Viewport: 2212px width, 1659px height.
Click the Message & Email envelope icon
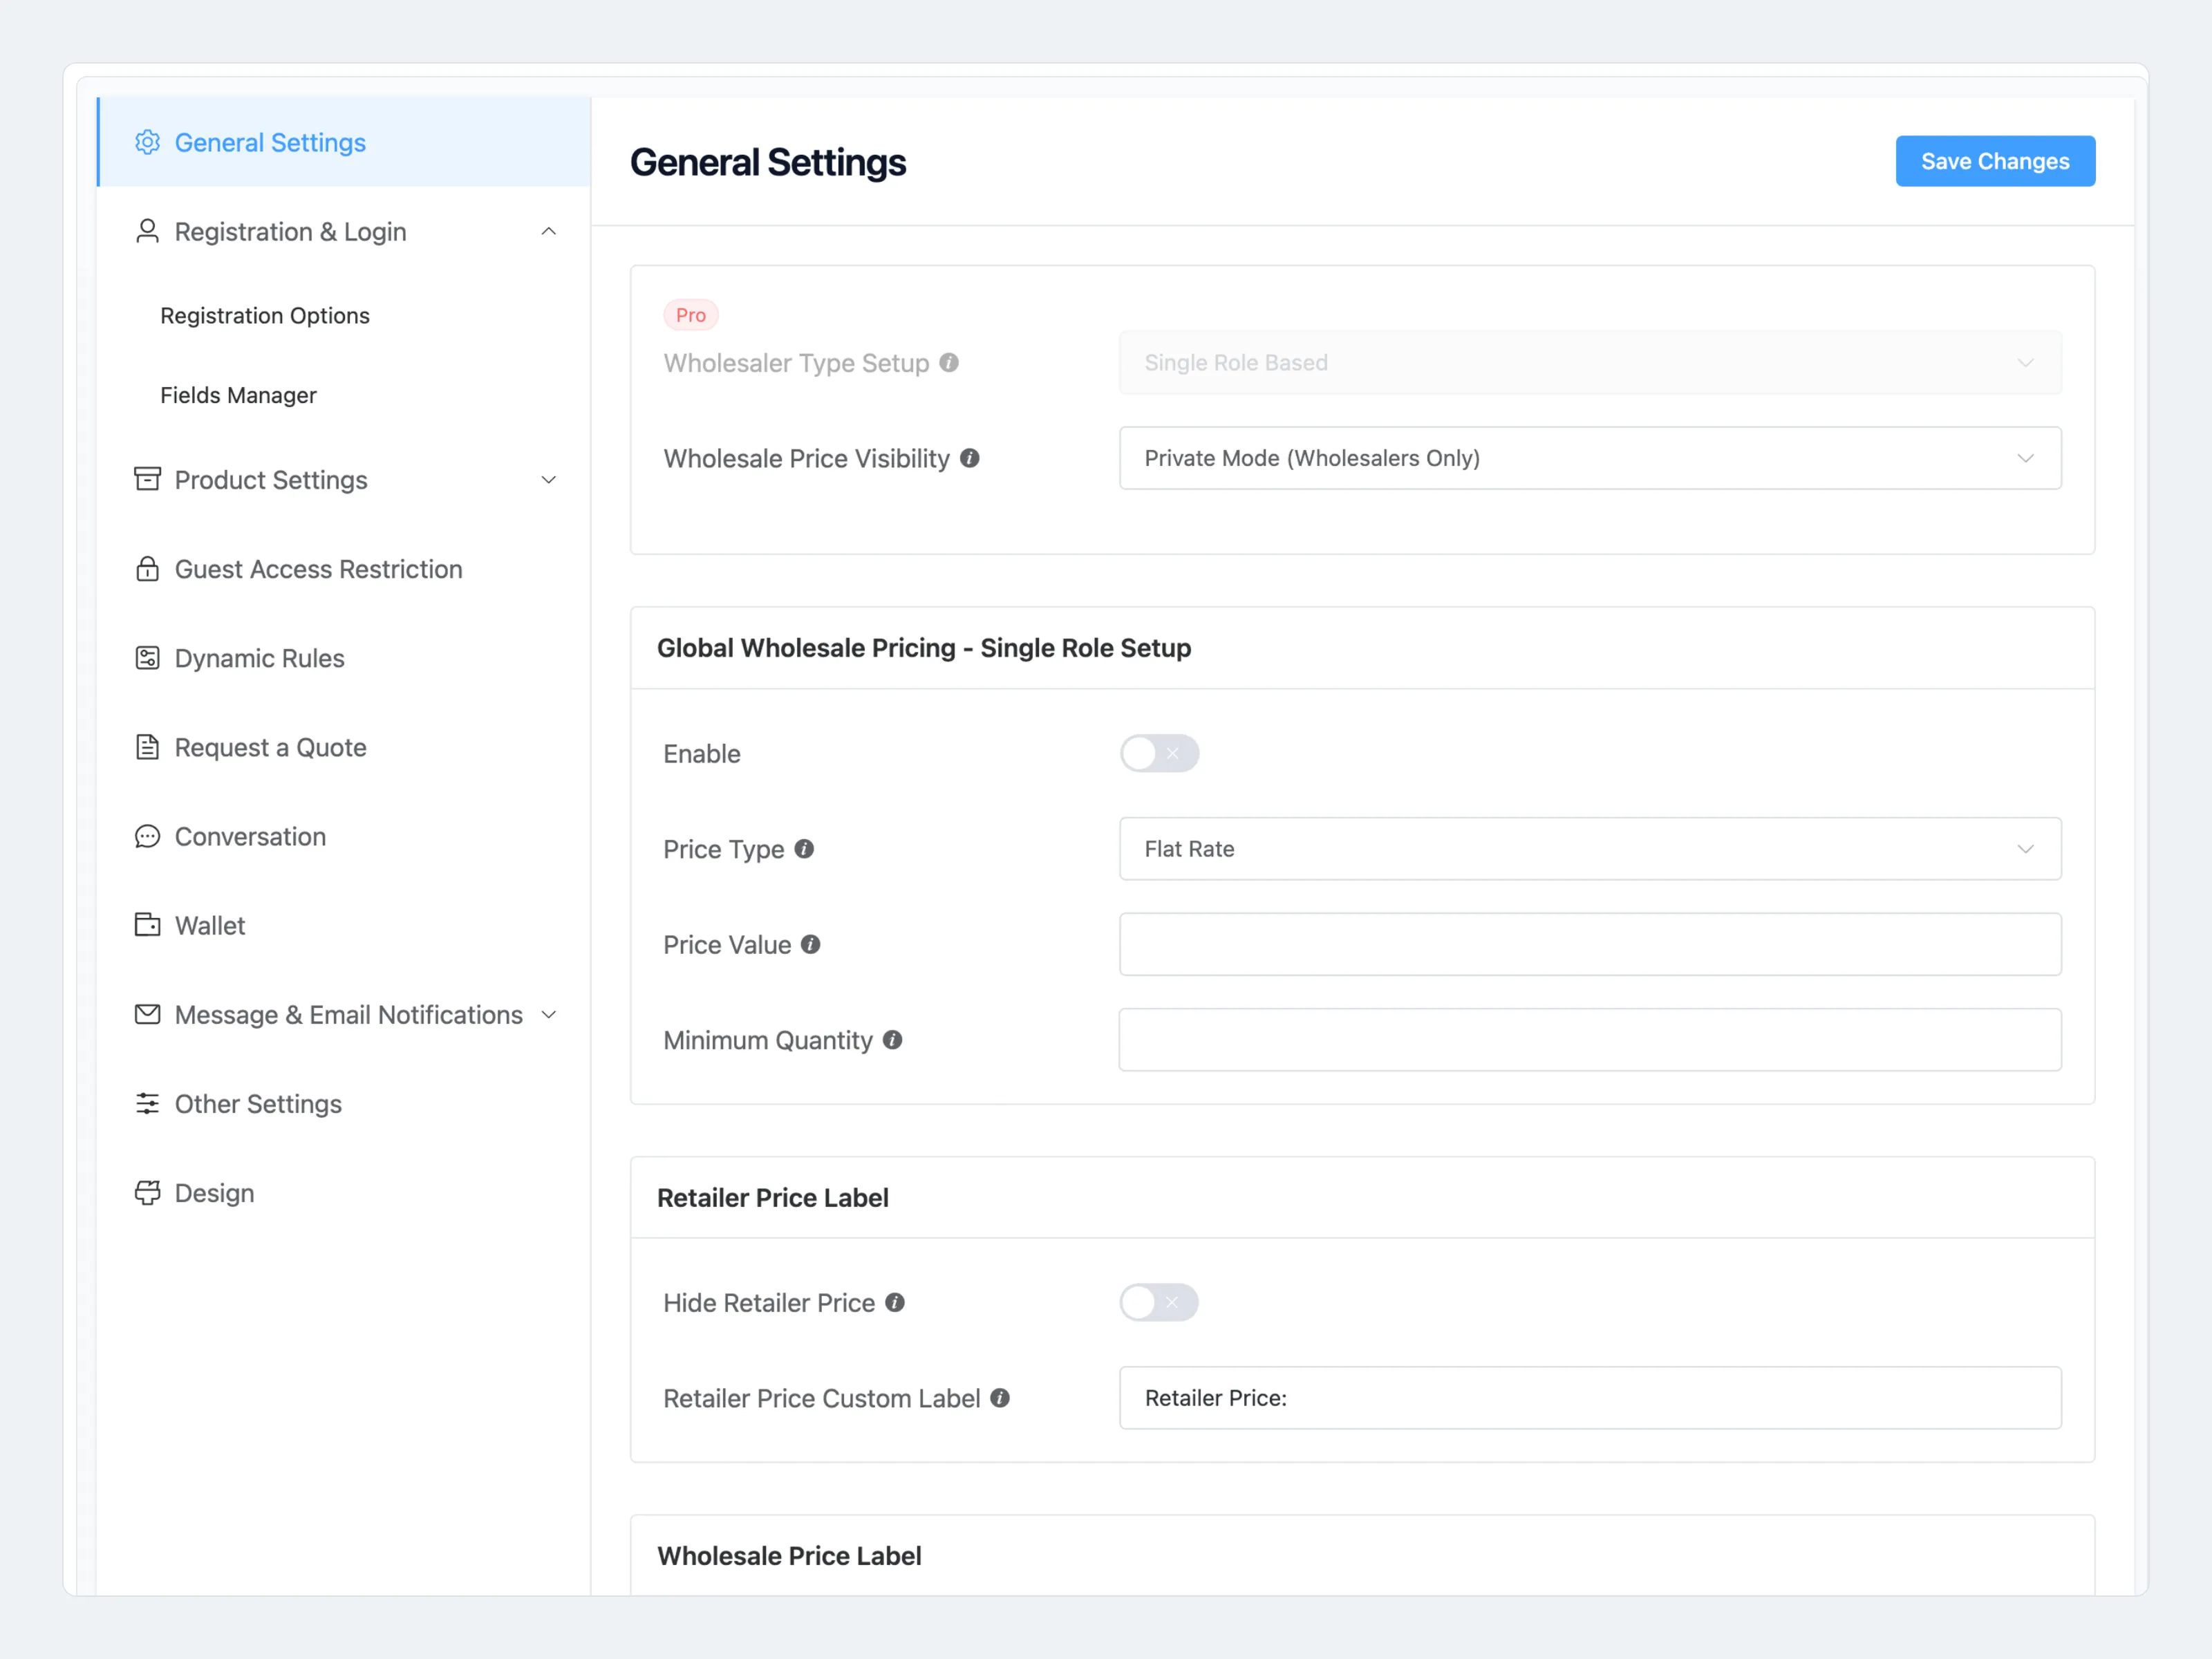click(148, 1014)
